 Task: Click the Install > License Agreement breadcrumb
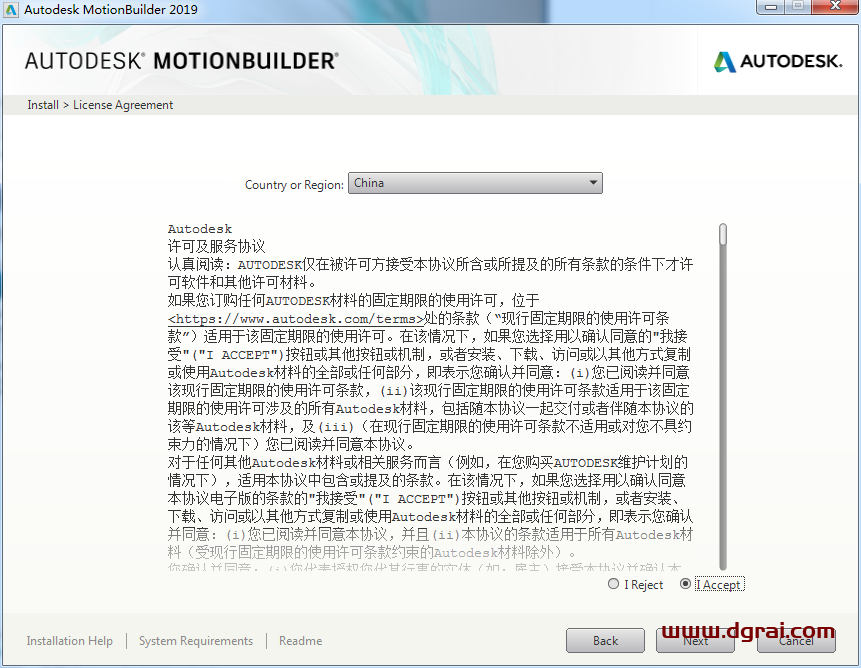click(x=100, y=105)
